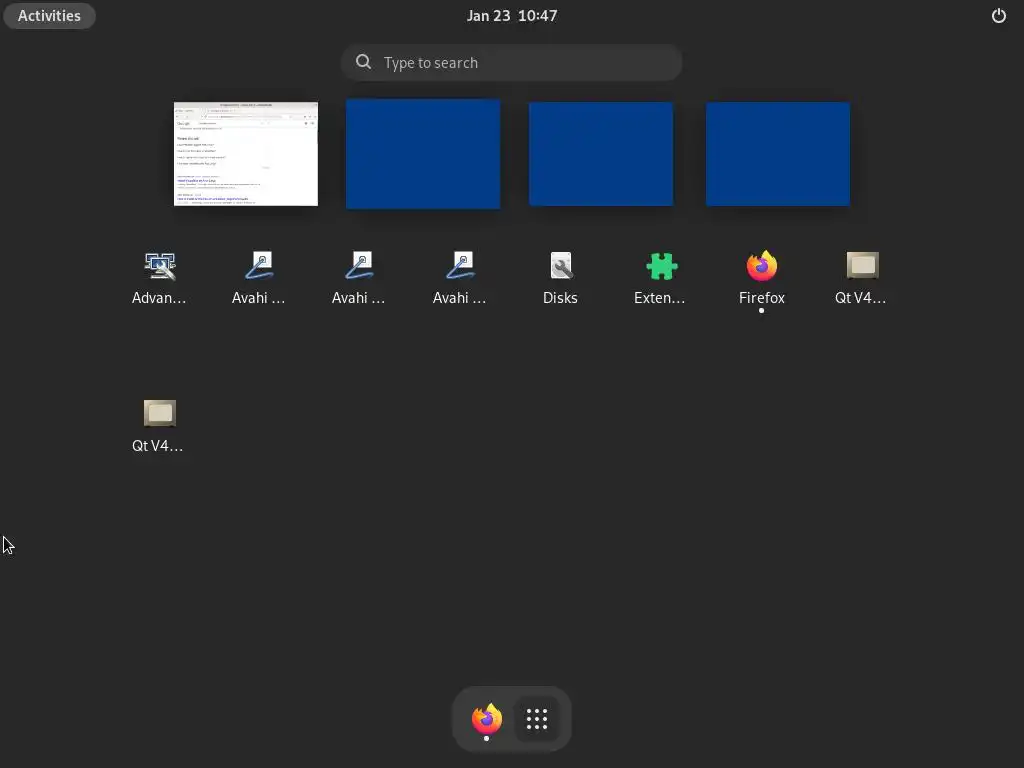
Task: Open the green Extensions puzzle icon
Action: pos(660,278)
